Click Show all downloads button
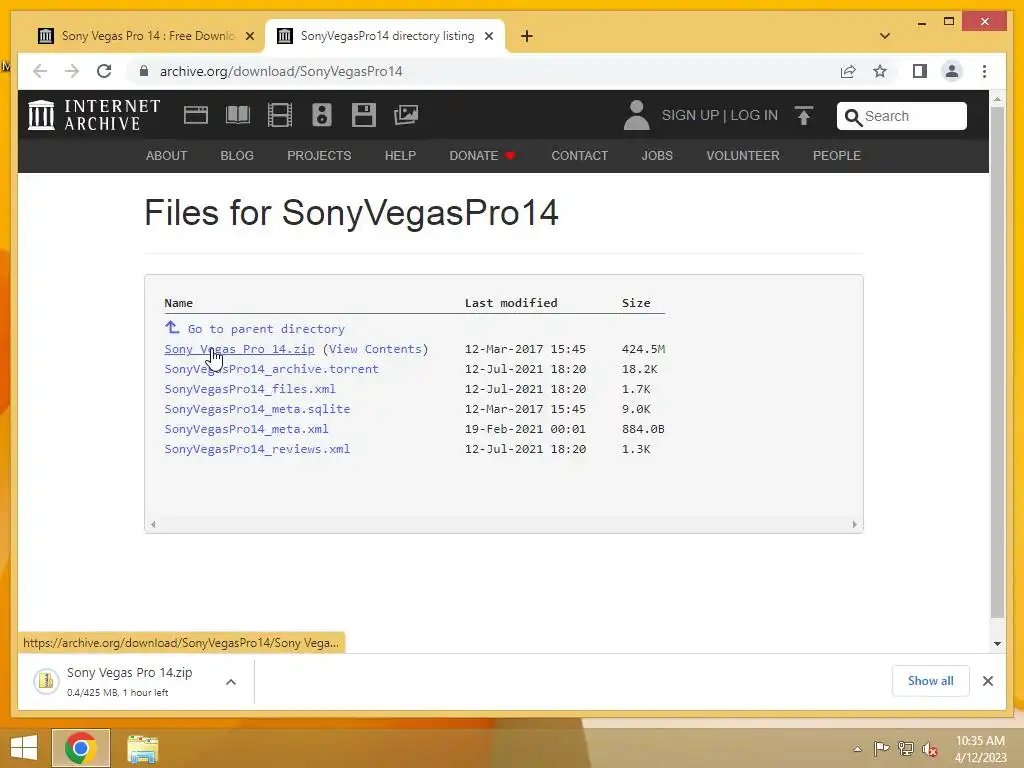The width and height of the screenshot is (1024, 768). tap(930, 681)
